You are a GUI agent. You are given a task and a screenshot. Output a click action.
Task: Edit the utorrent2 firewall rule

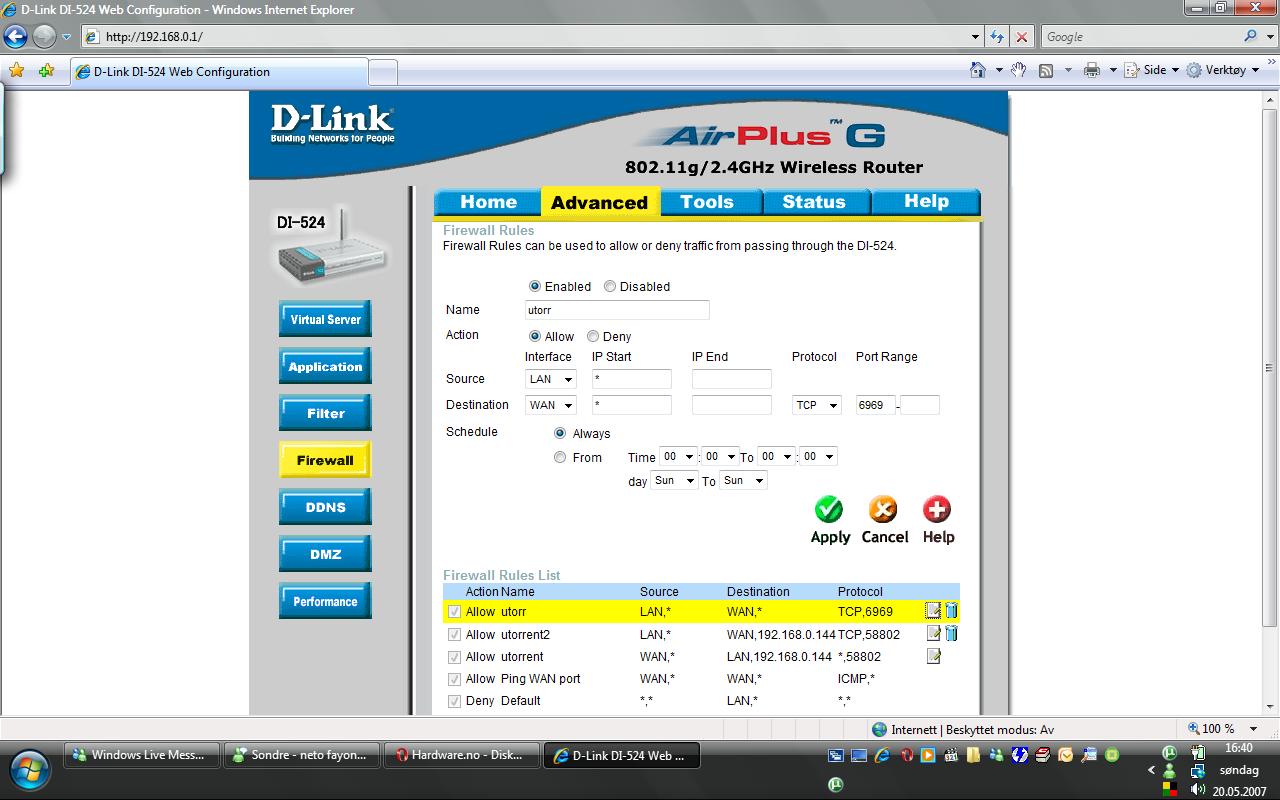[x=933, y=633]
